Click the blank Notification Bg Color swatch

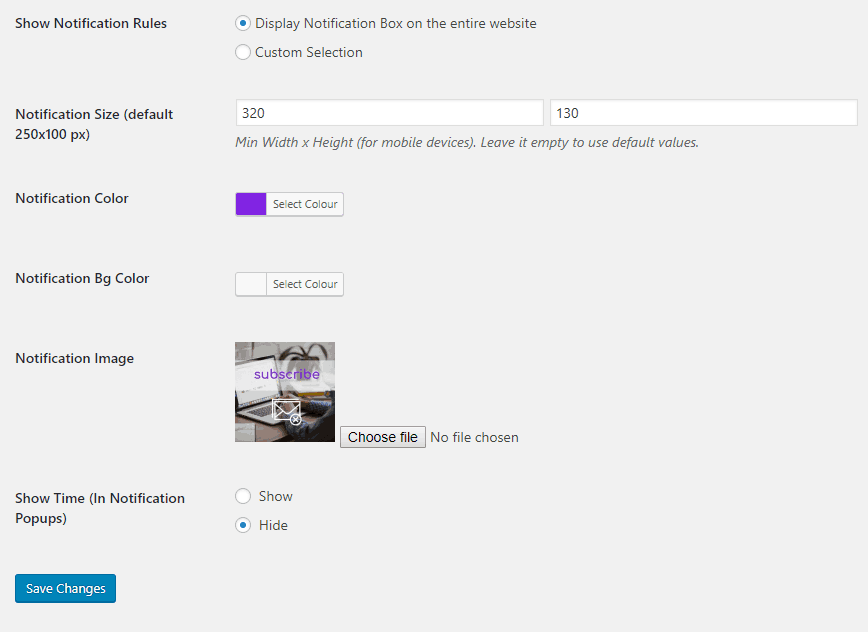tap(249, 283)
